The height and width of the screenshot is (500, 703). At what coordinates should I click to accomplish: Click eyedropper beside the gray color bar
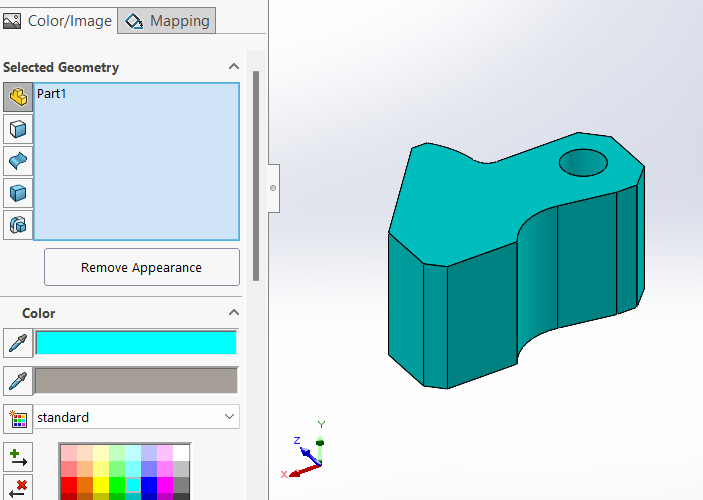pyautogui.click(x=17, y=381)
